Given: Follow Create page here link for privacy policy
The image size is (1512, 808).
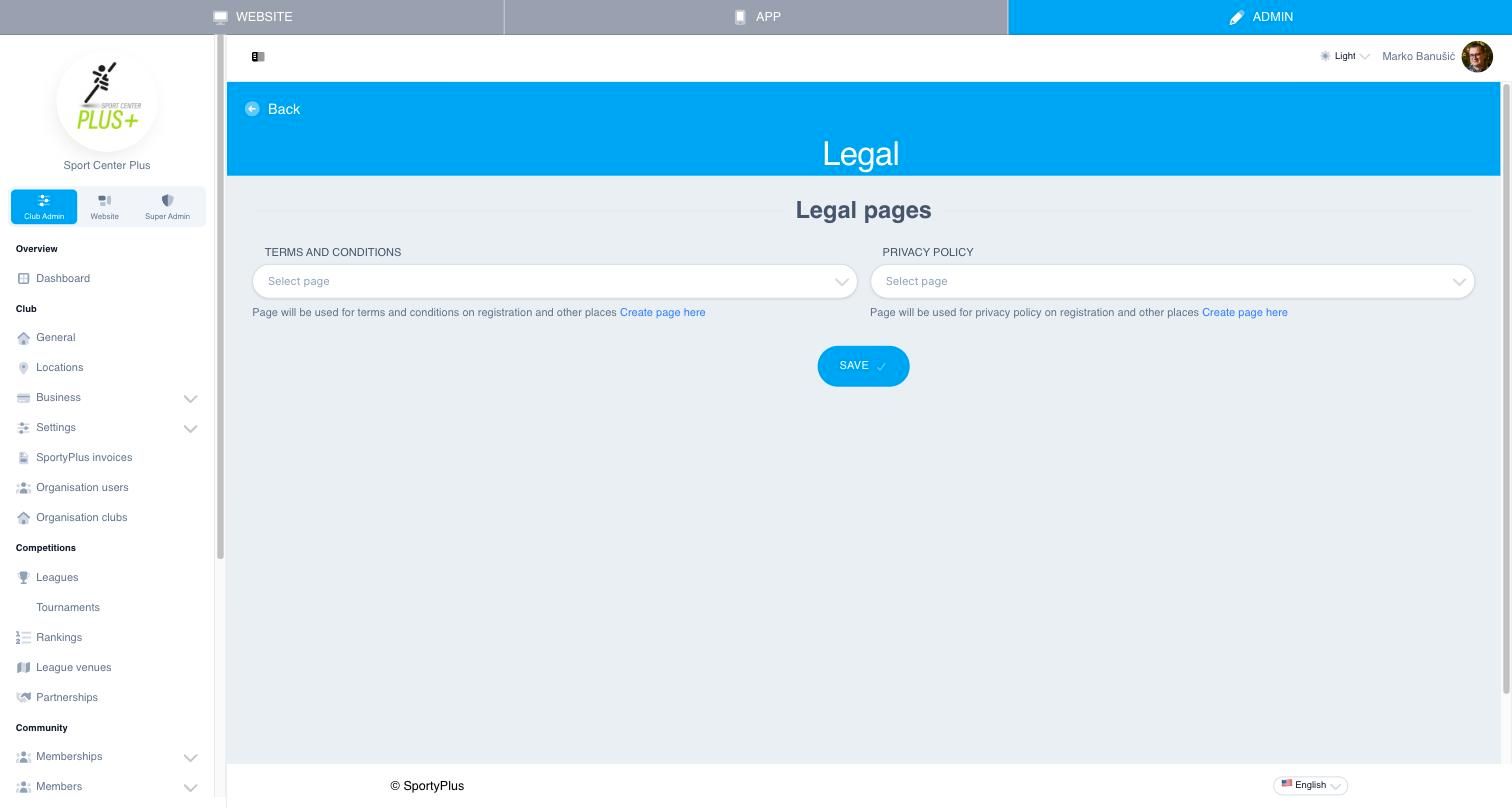Looking at the screenshot, I should click(x=1244, y=312).
